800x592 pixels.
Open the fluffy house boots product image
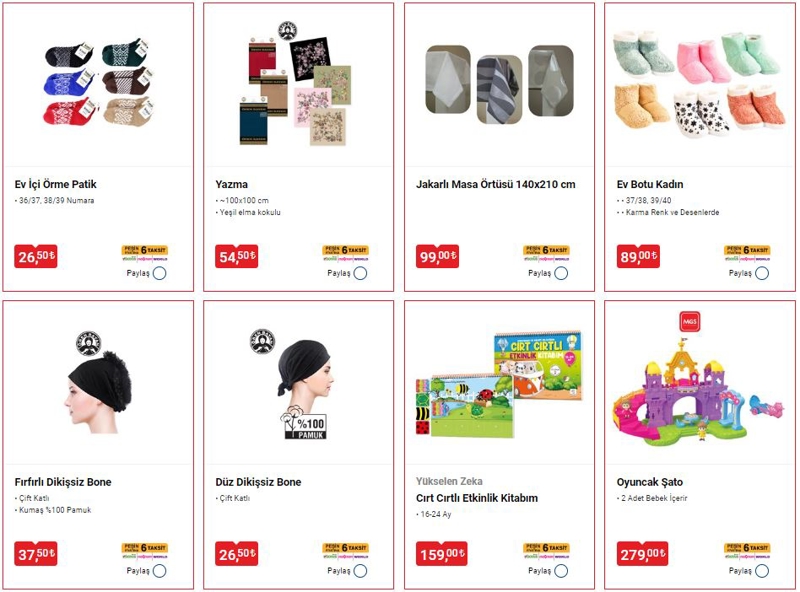(x=698, y=85)
